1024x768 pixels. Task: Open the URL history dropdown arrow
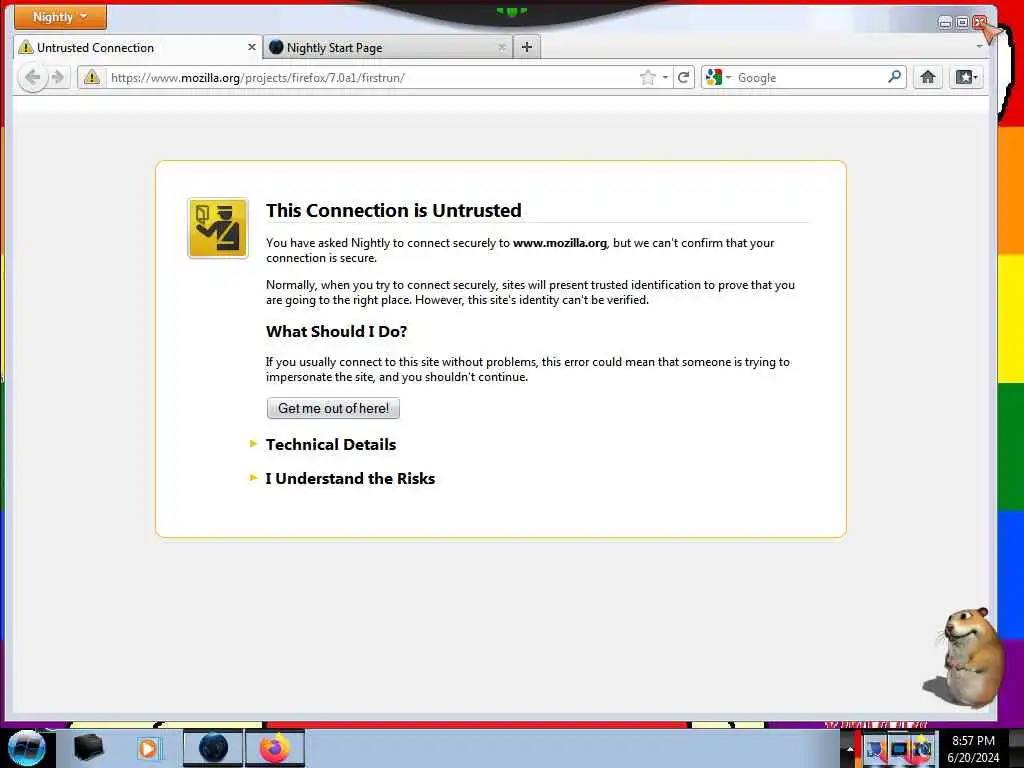click(665, 78)
